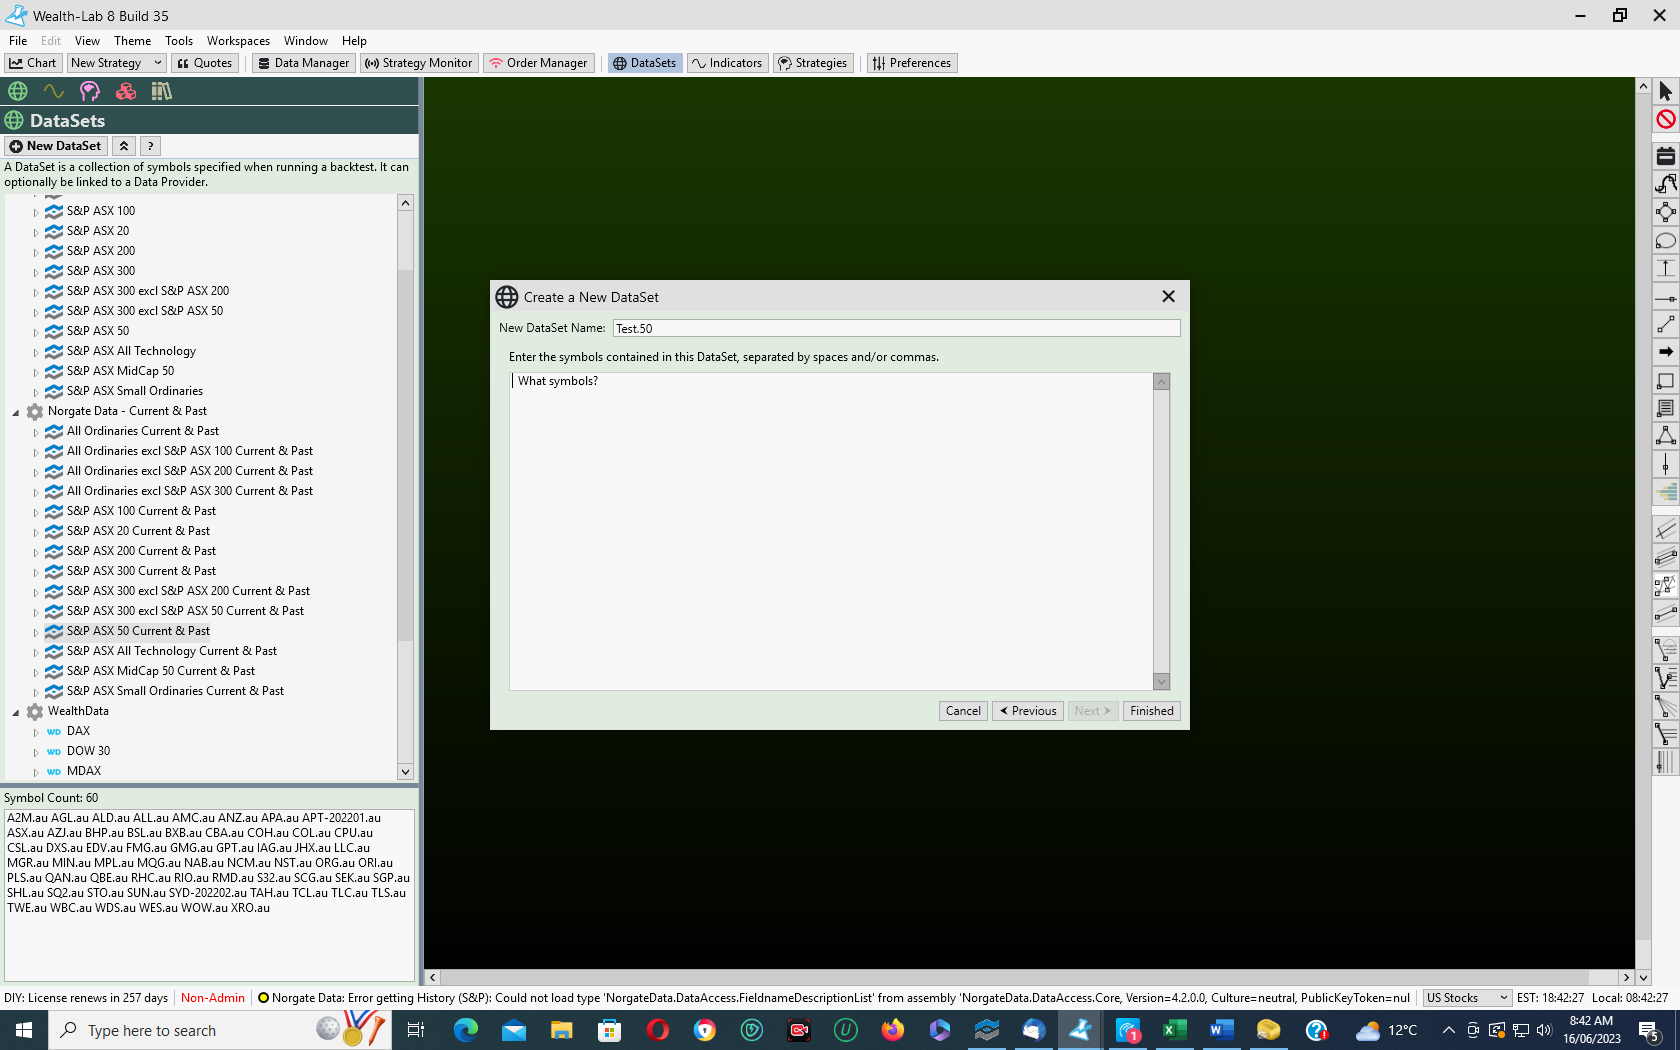Expand the S&P ASX MidCap 50 node
The width and height of the screenshot is (1680, 1050).
36,372
